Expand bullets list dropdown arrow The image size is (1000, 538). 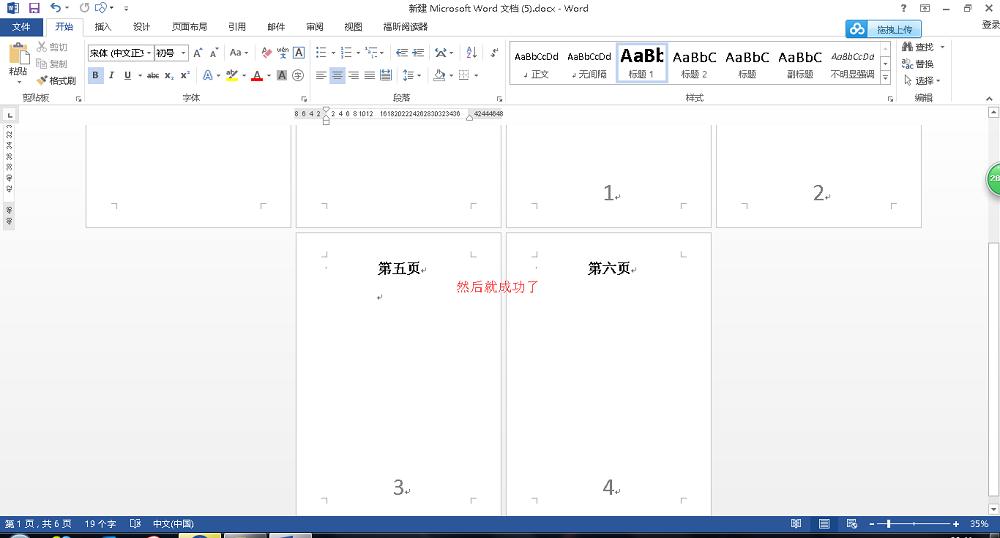pos(333,53)
